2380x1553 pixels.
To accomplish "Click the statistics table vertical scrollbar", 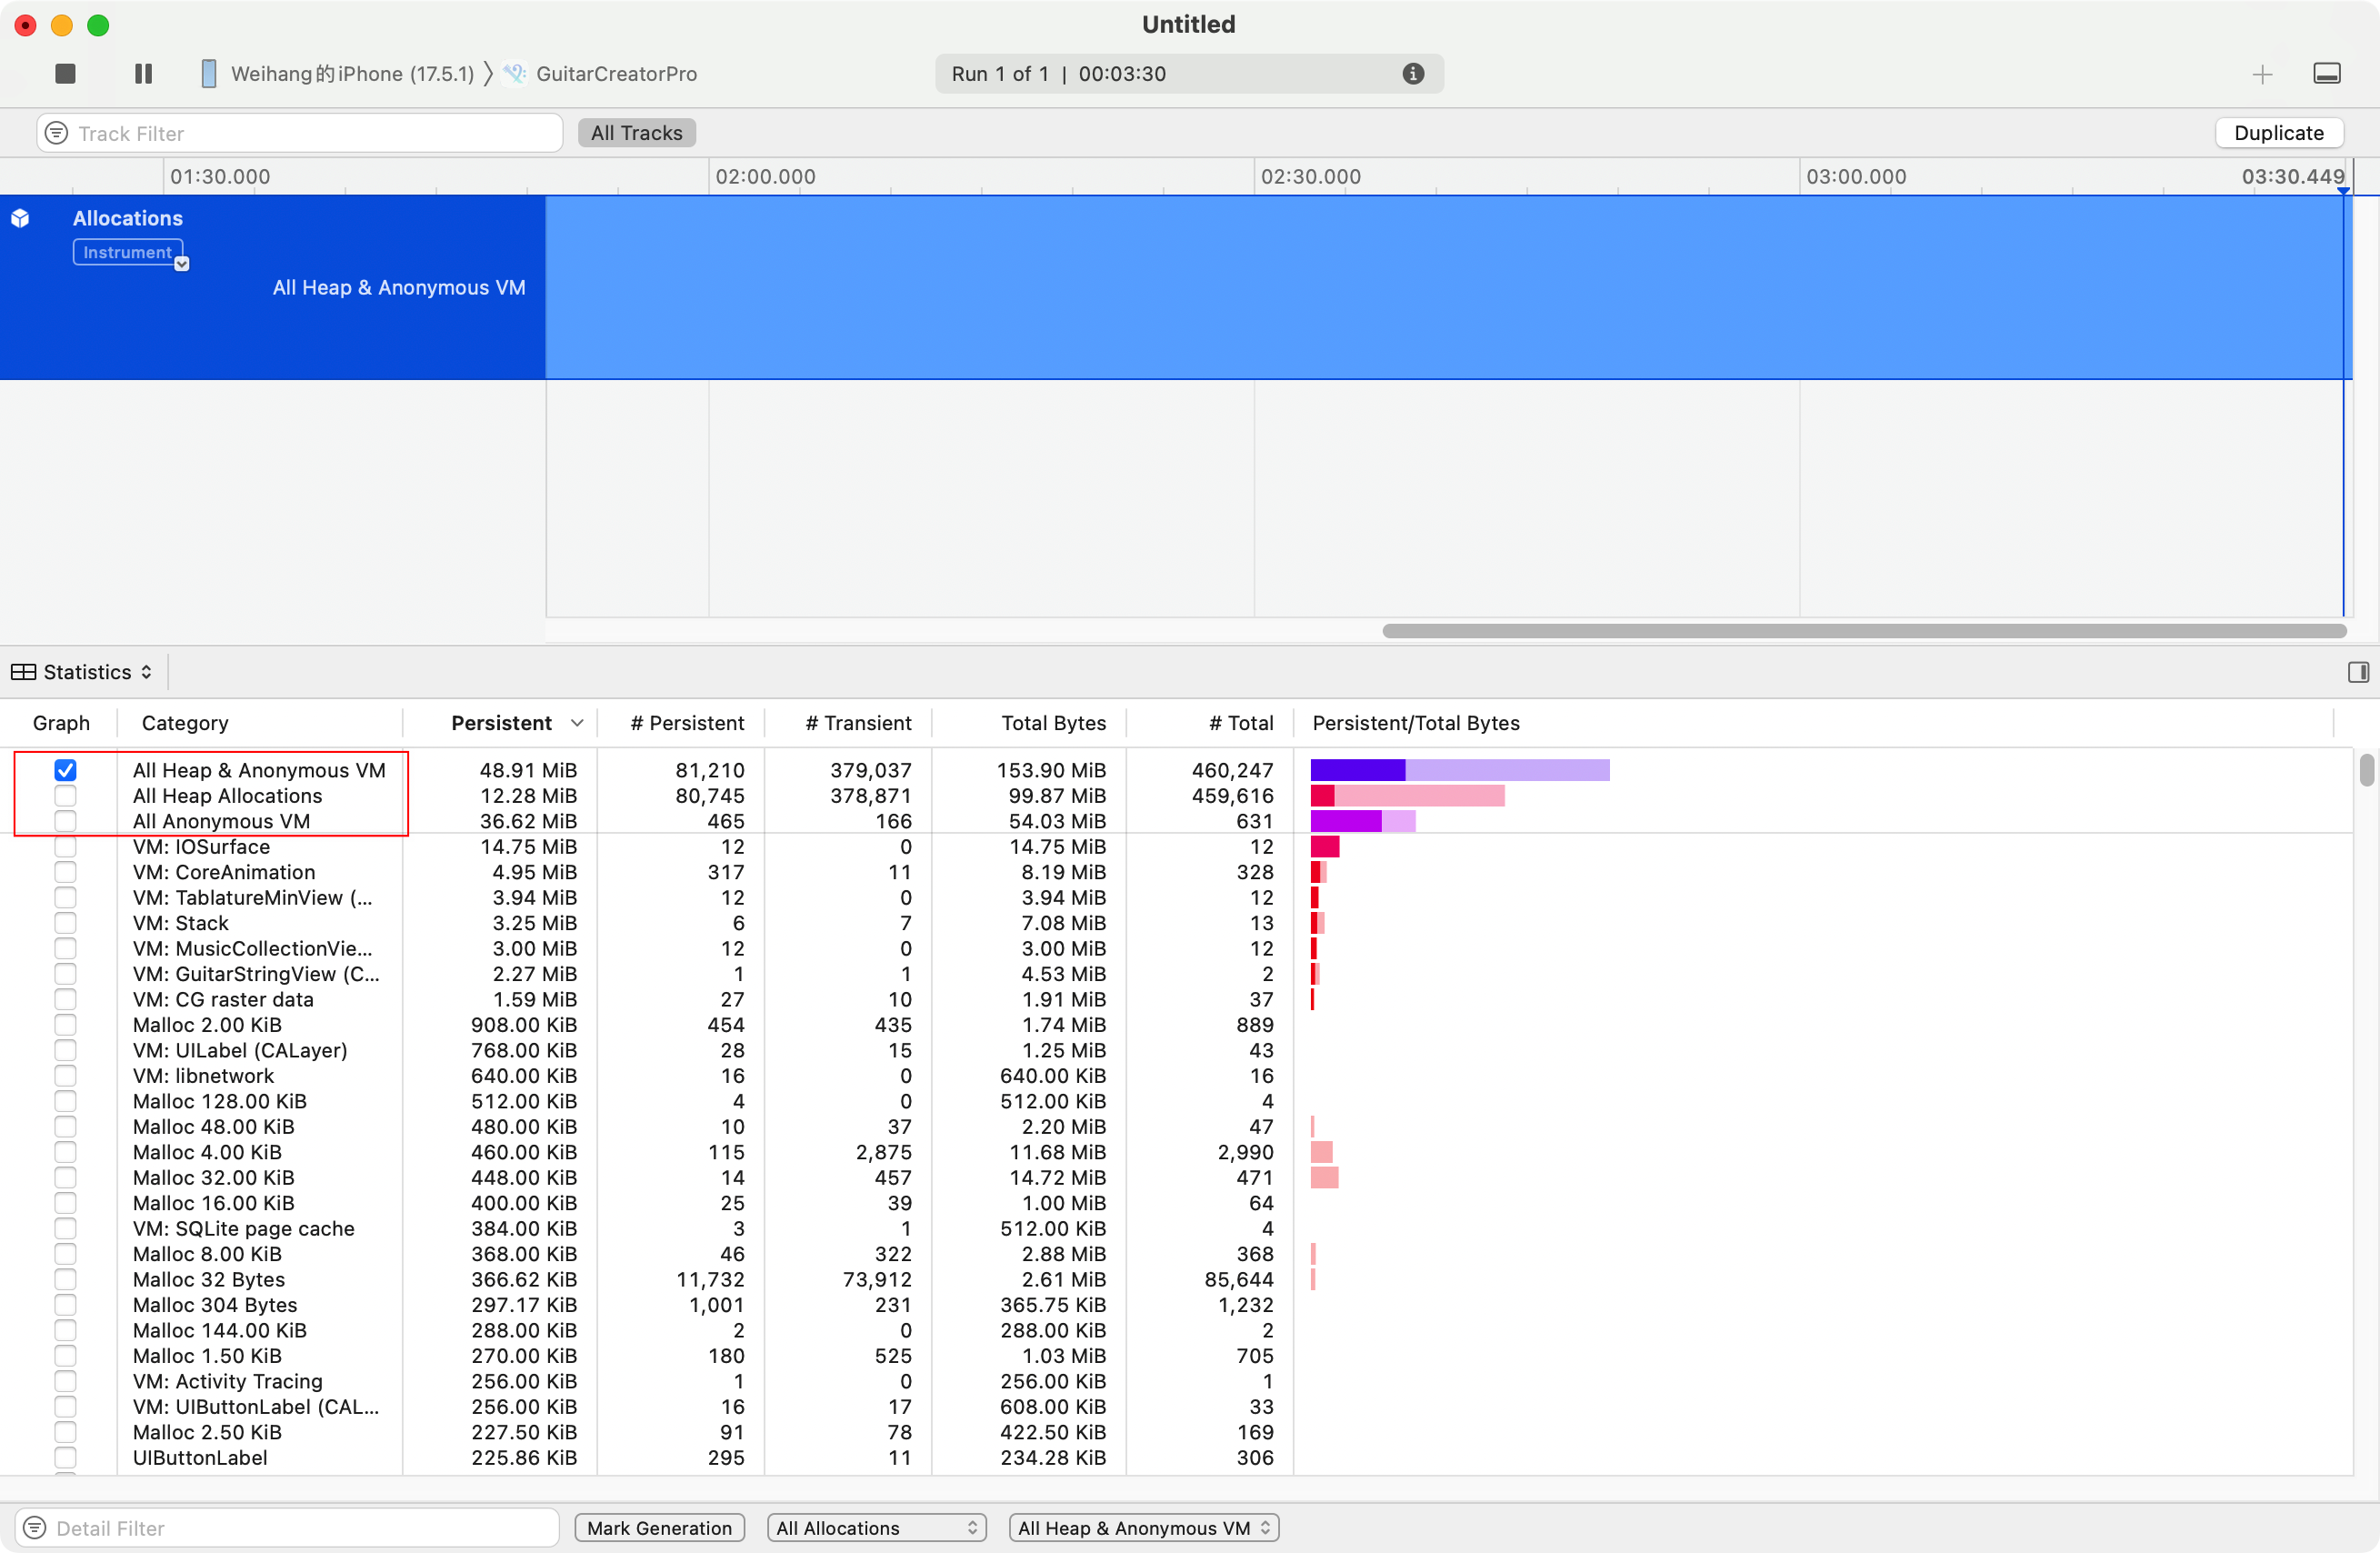I will tap(2366, 770).
